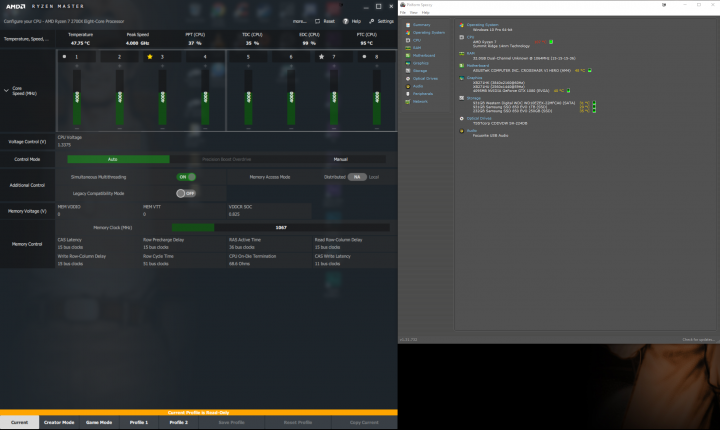The image size is (720, 430).
Task: Click Copy Current button
Action: pos(364,423)
